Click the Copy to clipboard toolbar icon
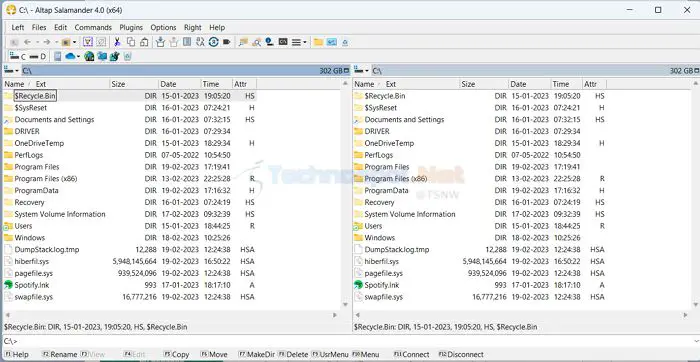Screen dimensions: 700x362 (x=131, y=42)
